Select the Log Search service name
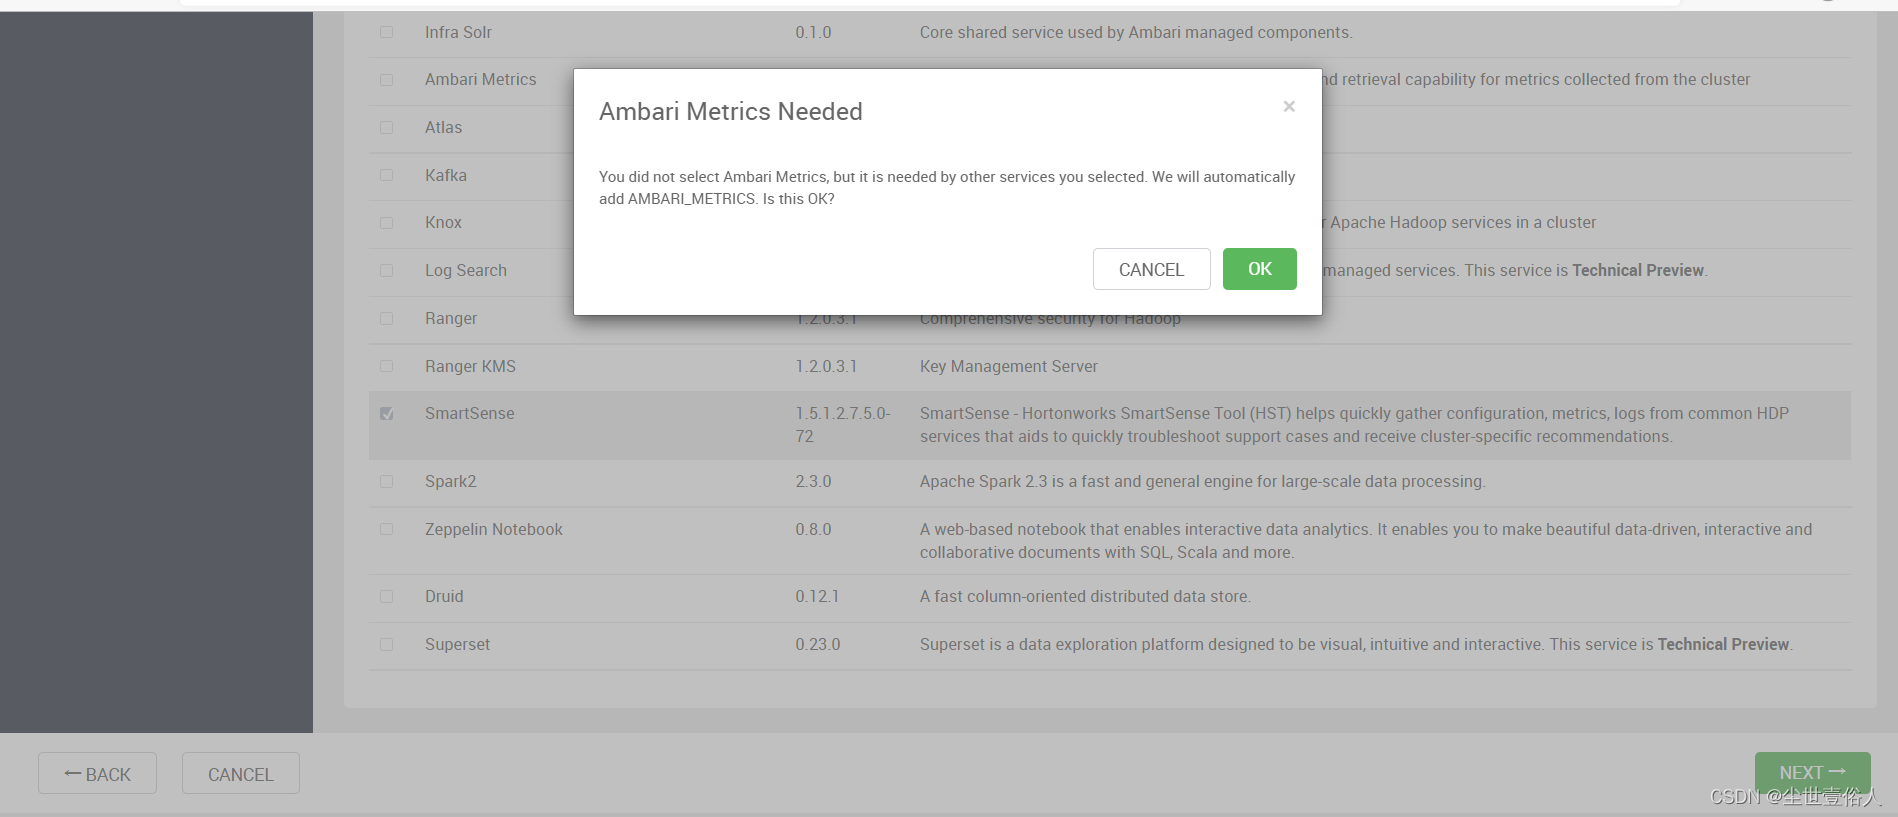1898x817 pixels. [465, 270]
